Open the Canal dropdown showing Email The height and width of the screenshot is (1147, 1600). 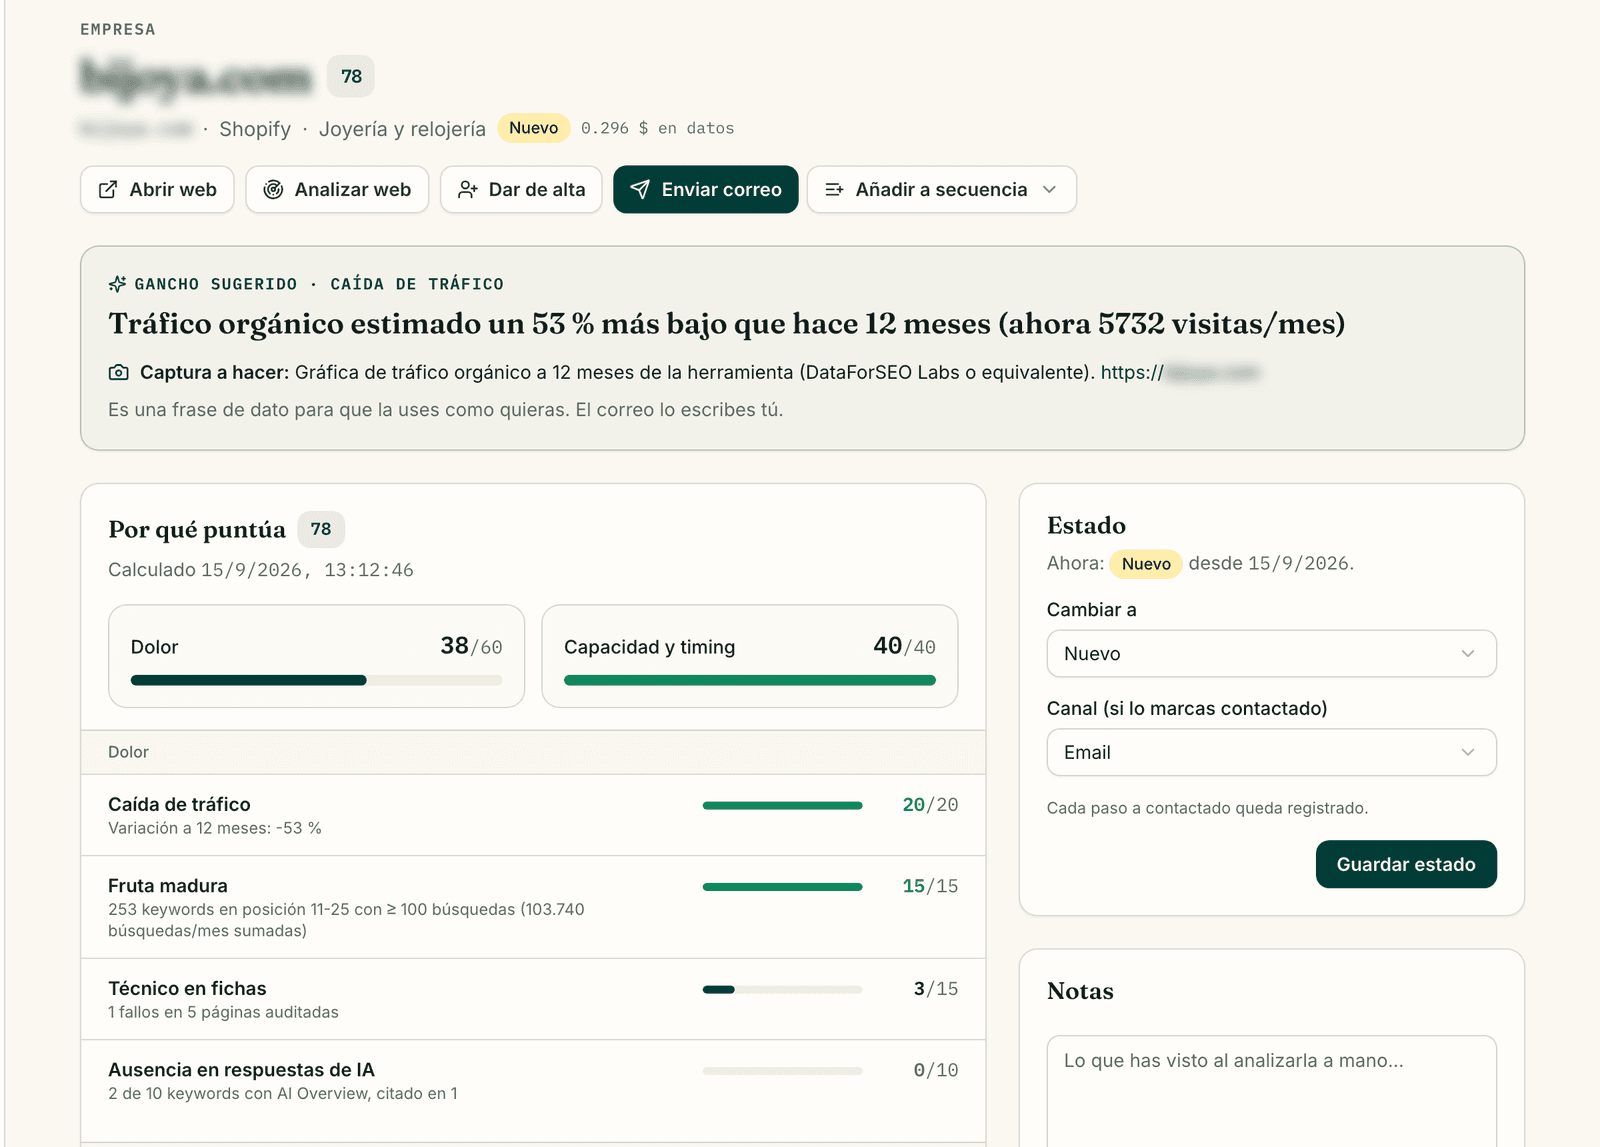click(x=1271, y=752)
